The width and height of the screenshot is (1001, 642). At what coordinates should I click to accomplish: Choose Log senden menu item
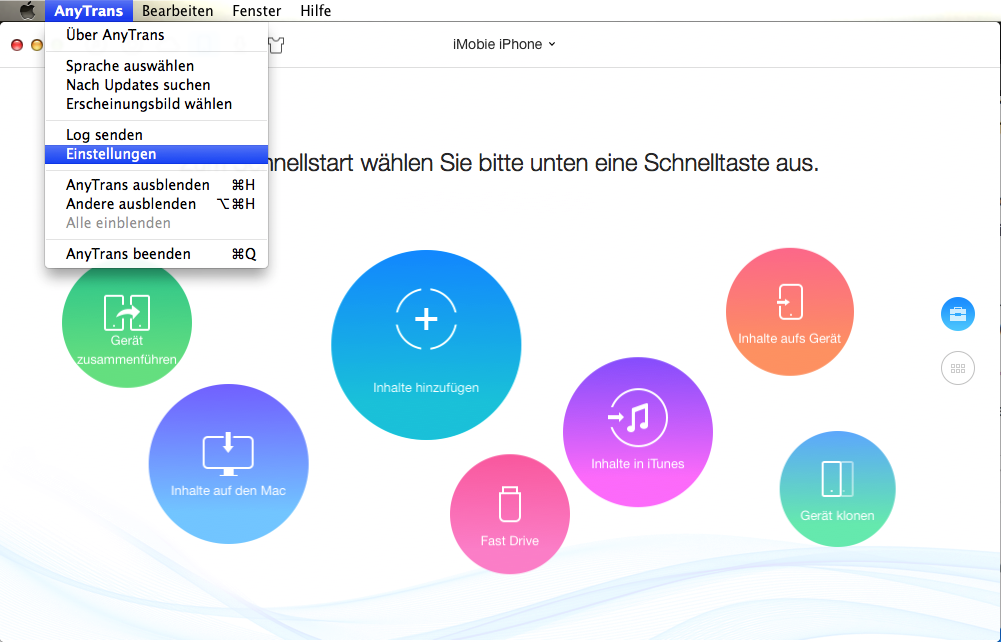pyautogui.click(x=156, y=135)
